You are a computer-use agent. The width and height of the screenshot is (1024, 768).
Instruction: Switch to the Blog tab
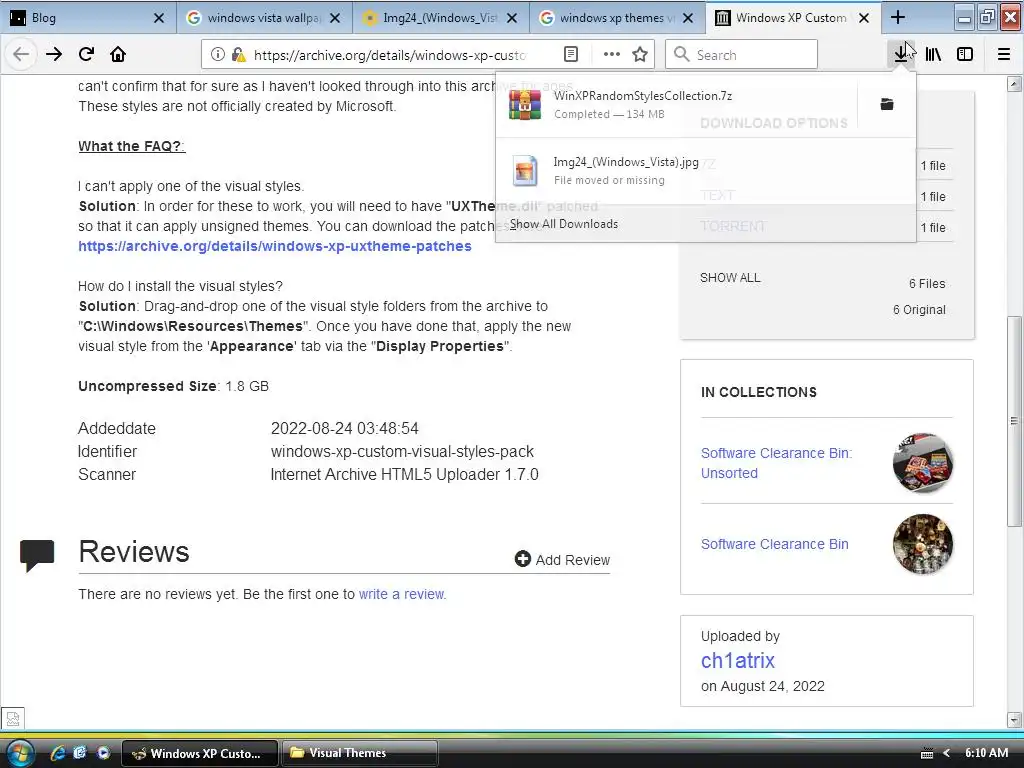pos(88,18)
